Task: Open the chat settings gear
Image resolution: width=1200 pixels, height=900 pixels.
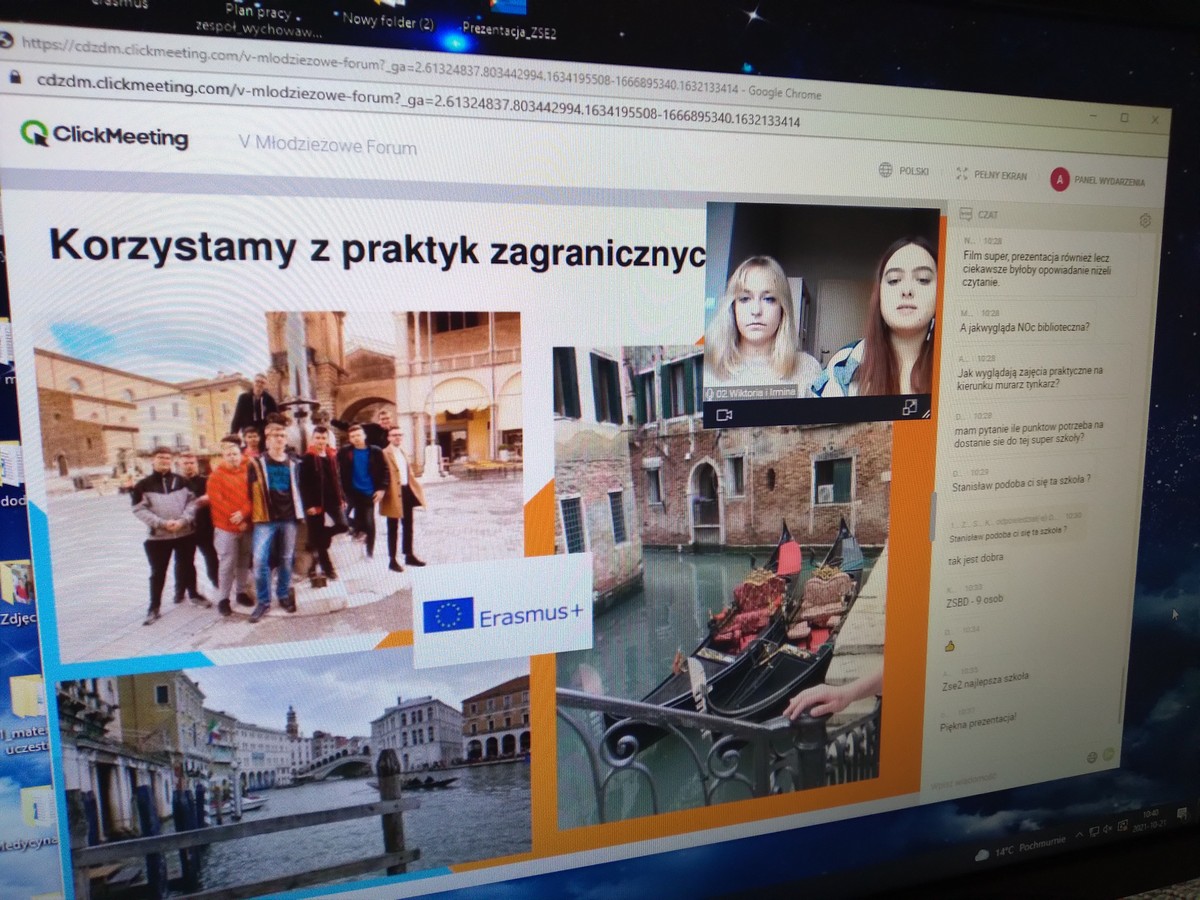Action: click(1145, 221)
